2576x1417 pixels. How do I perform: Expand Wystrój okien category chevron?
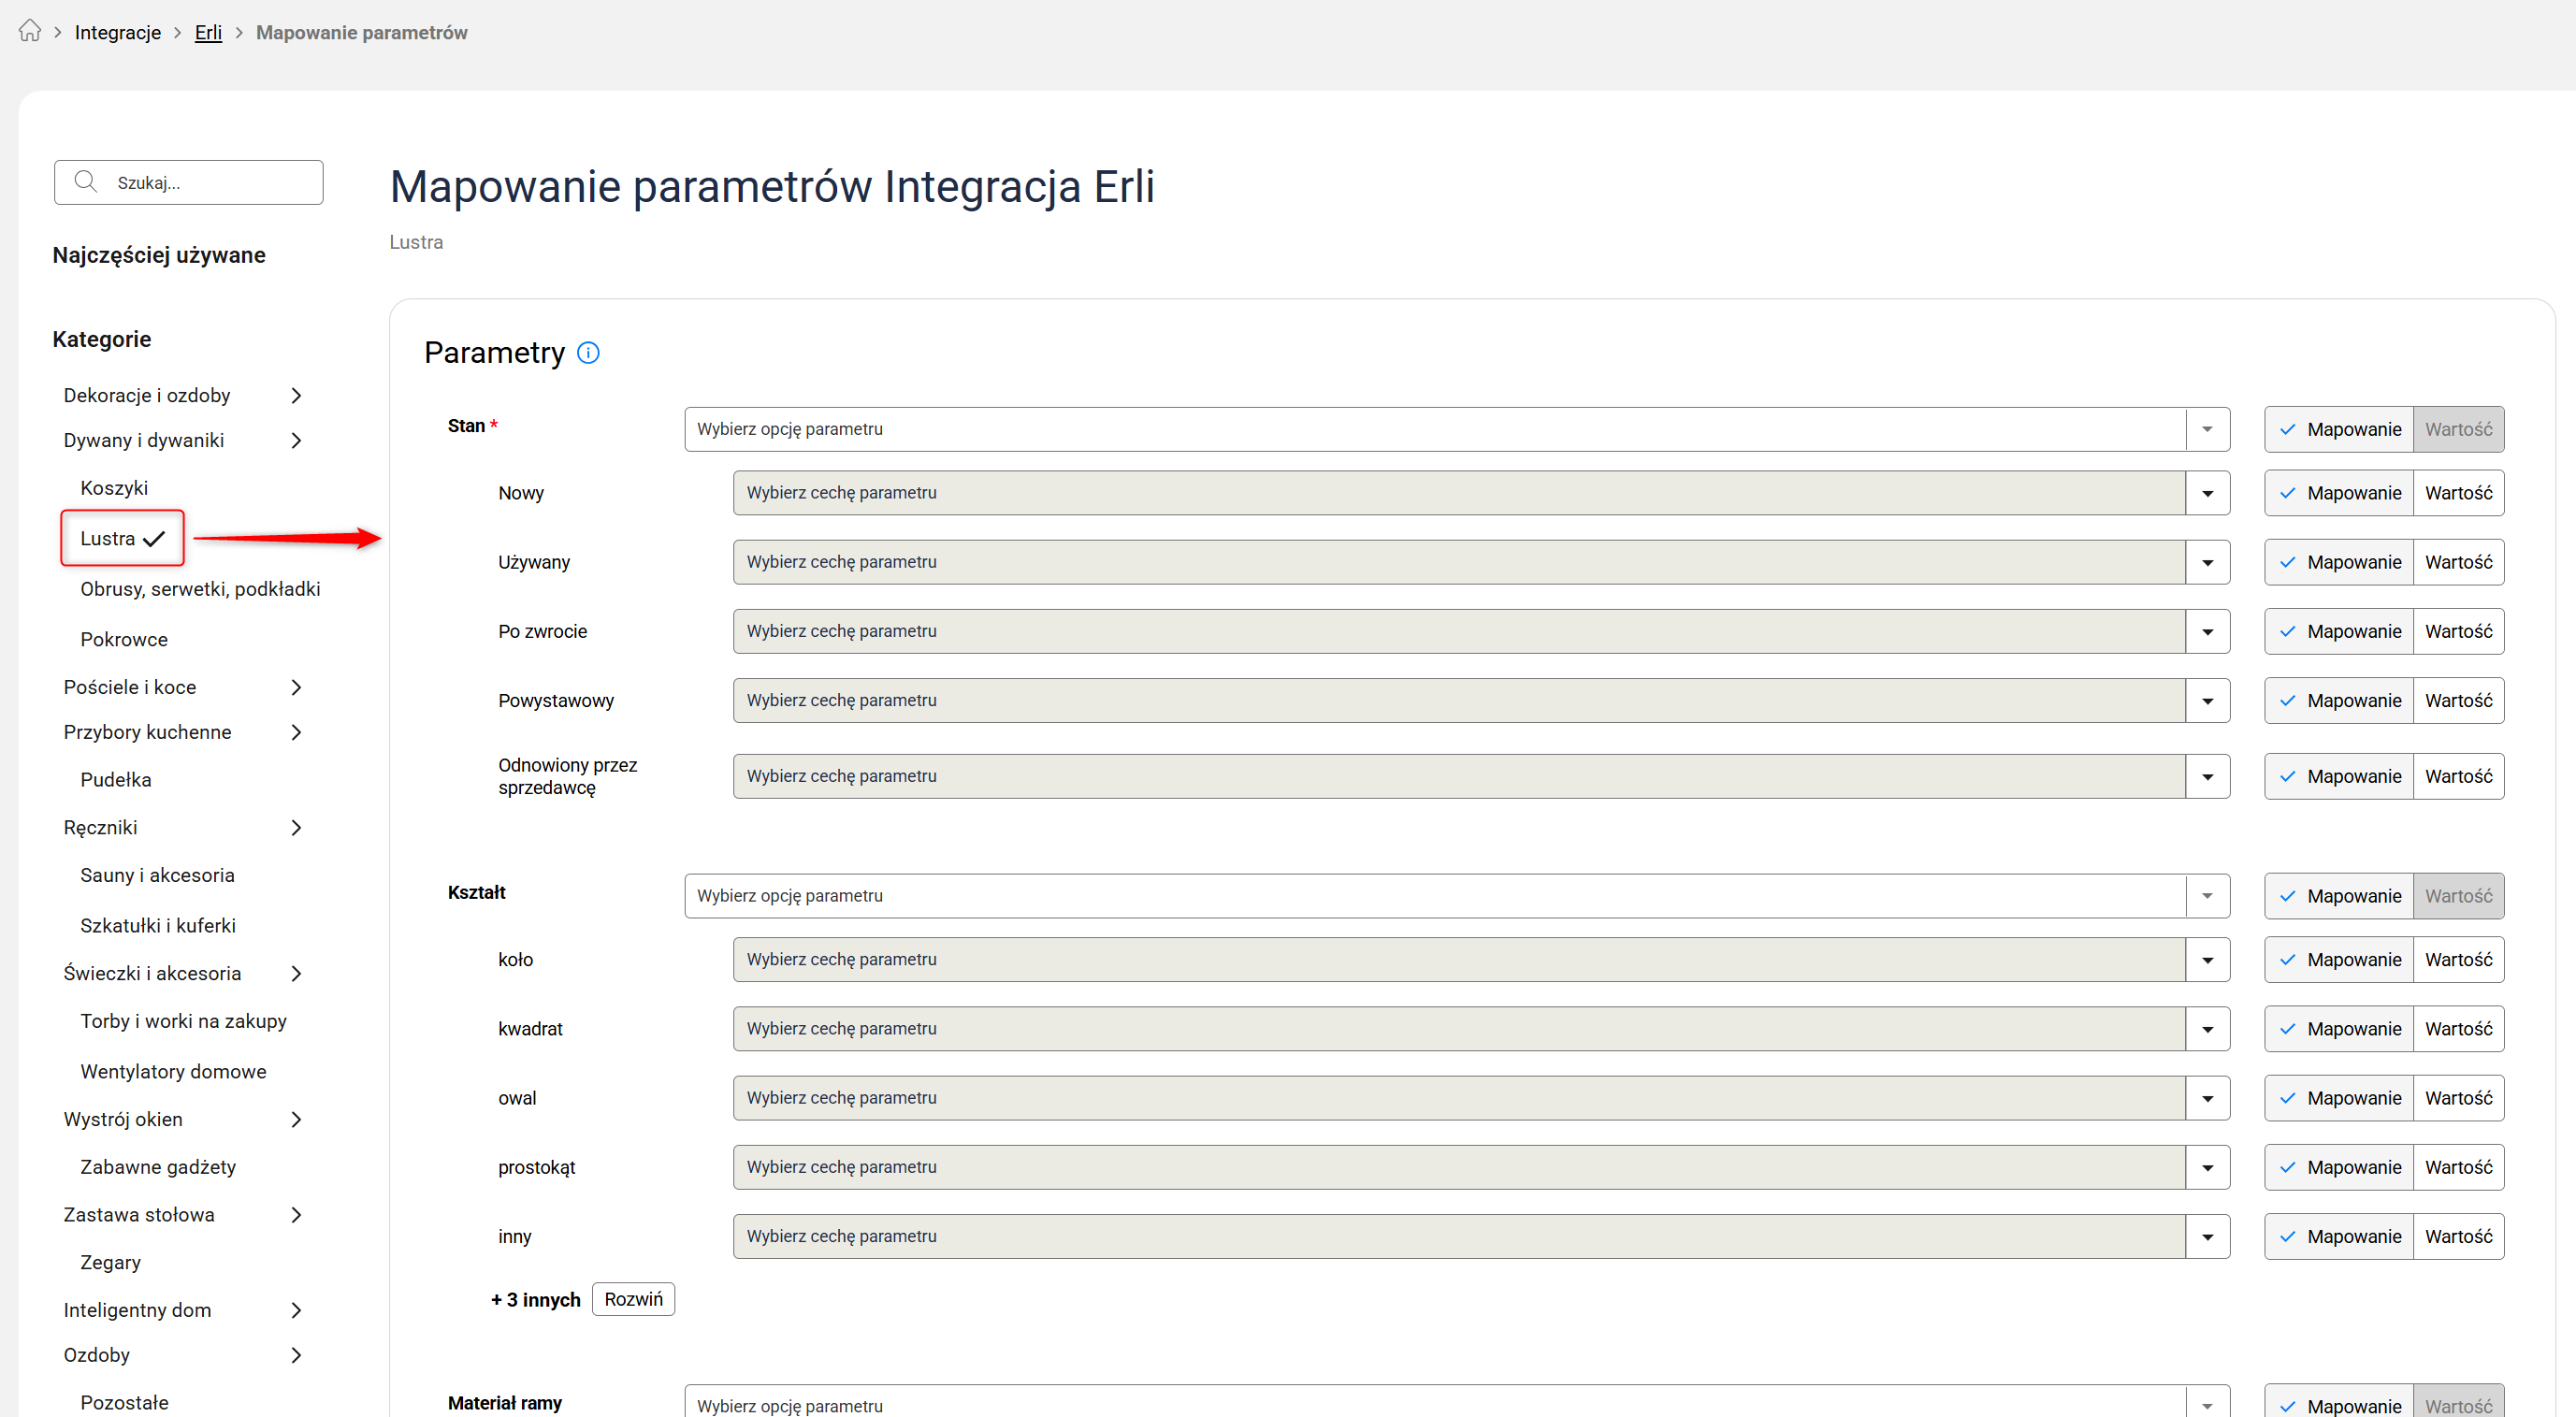click(296, 1120)
